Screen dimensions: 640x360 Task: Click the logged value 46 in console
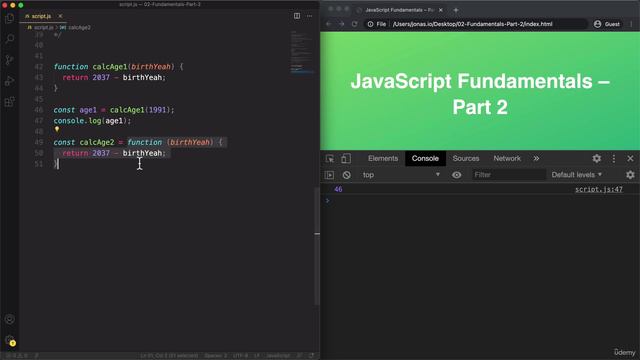338,189
